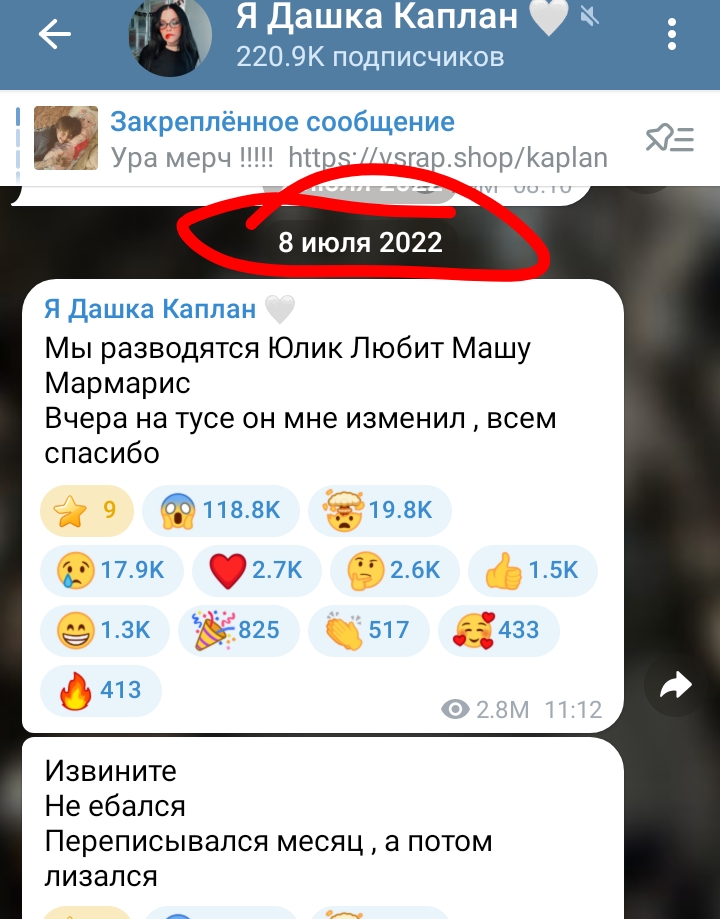Viewport: 720px width, 919px height.
Task: Add the clapping hands reaction 517
Action: tap(369, 631)
